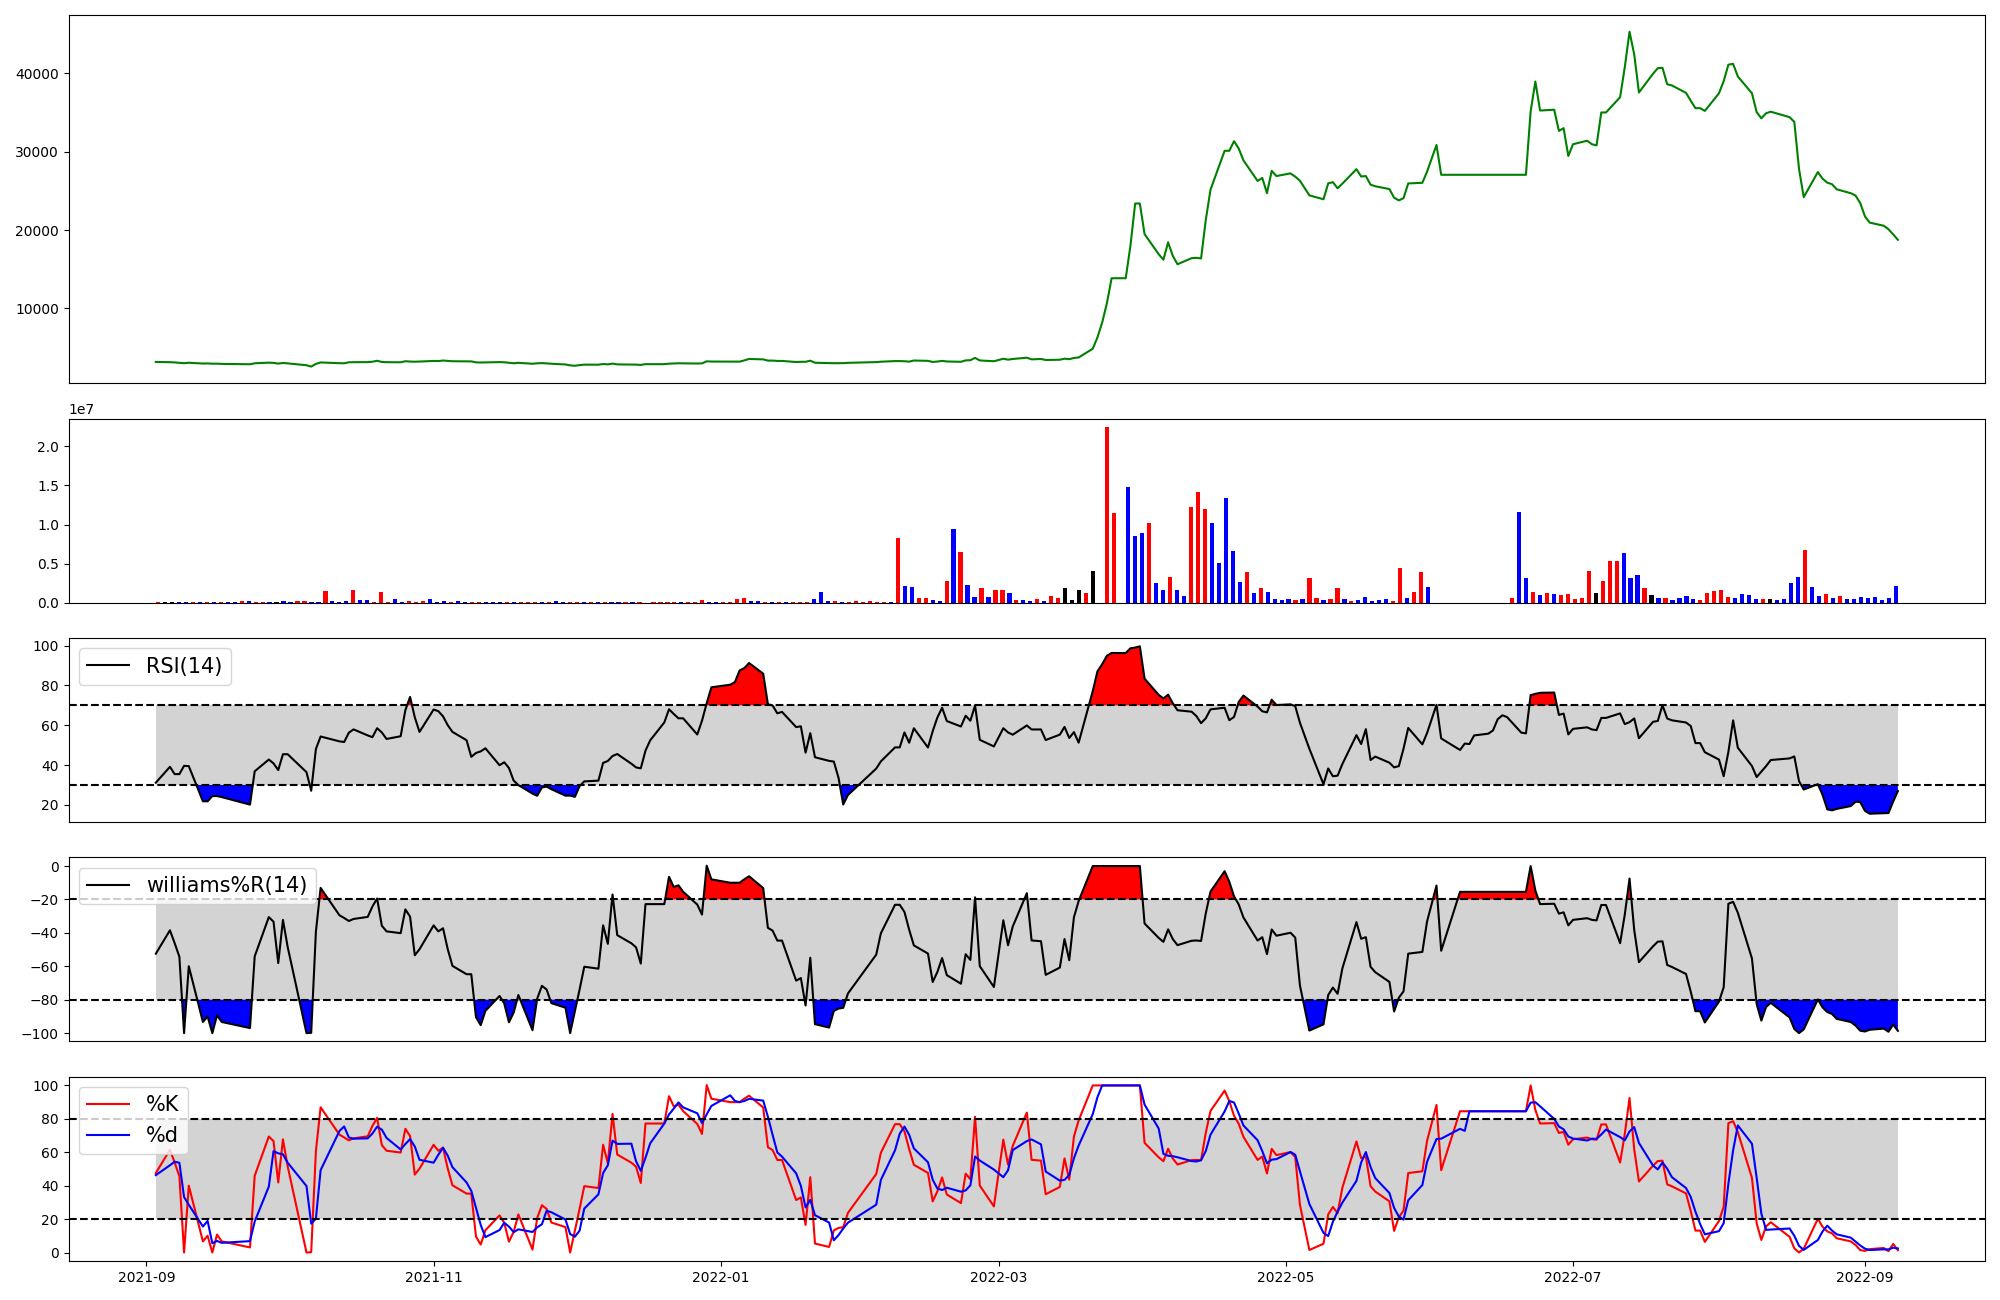Click the highest peak of green price line
Screen dimensions: 2000x1300
[1629, 35]
